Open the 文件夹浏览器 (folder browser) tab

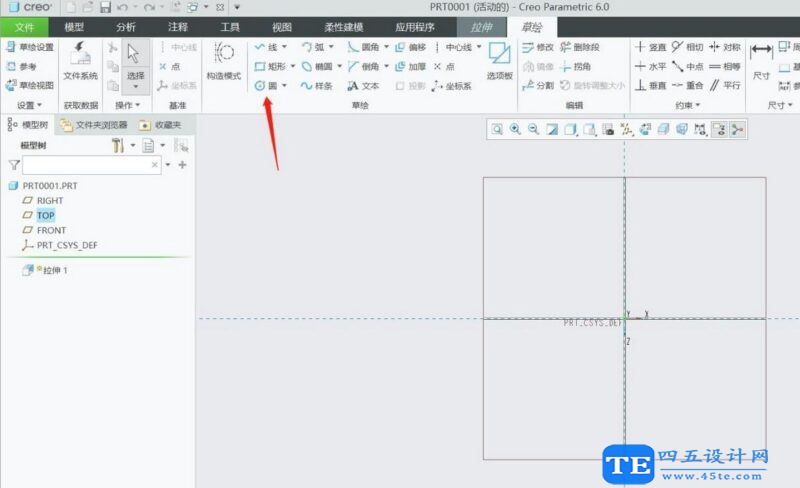pyautogui.click(x=93, y=125)
